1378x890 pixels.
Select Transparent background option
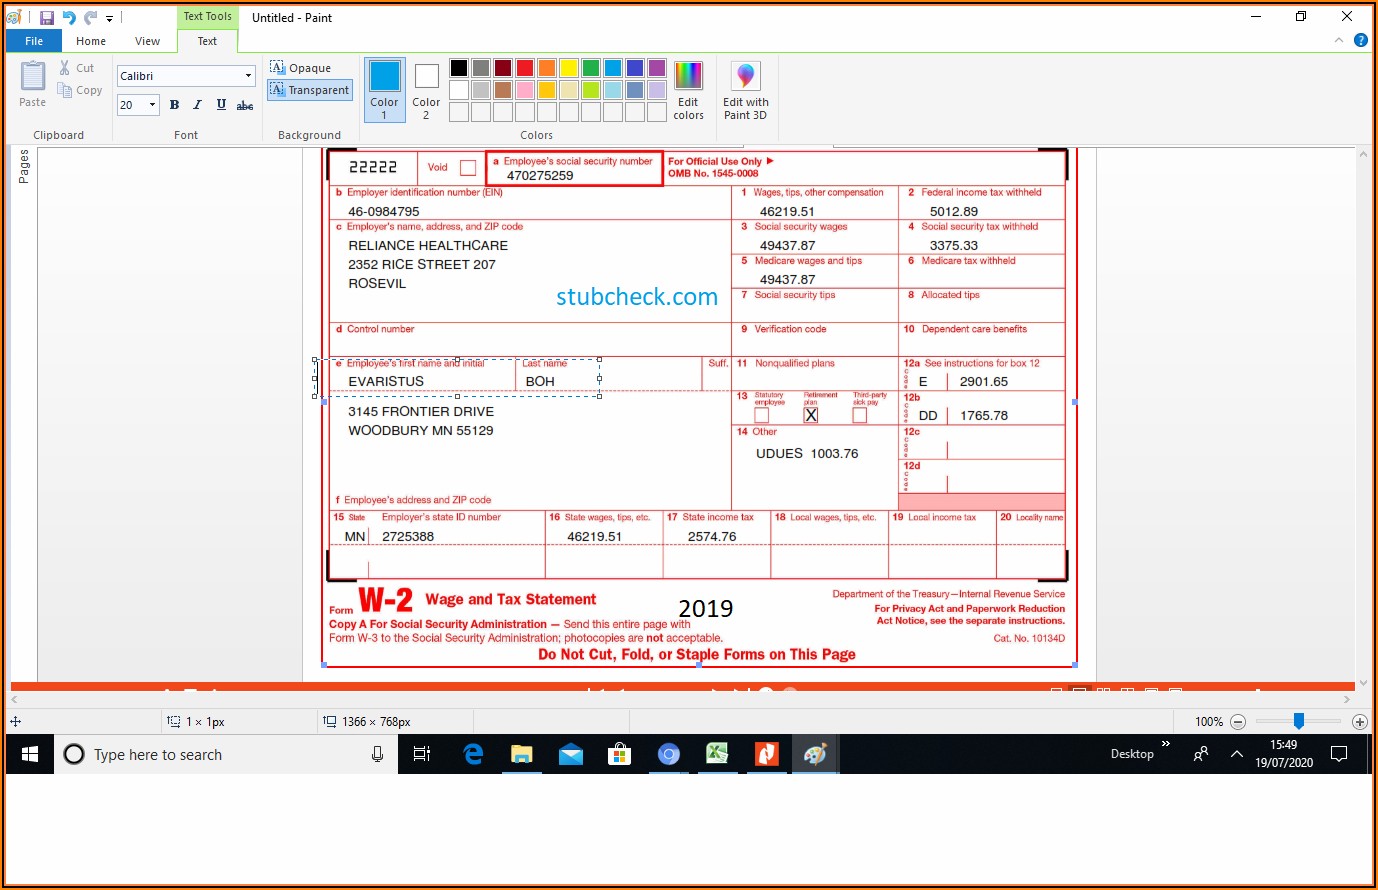(310, 90)
